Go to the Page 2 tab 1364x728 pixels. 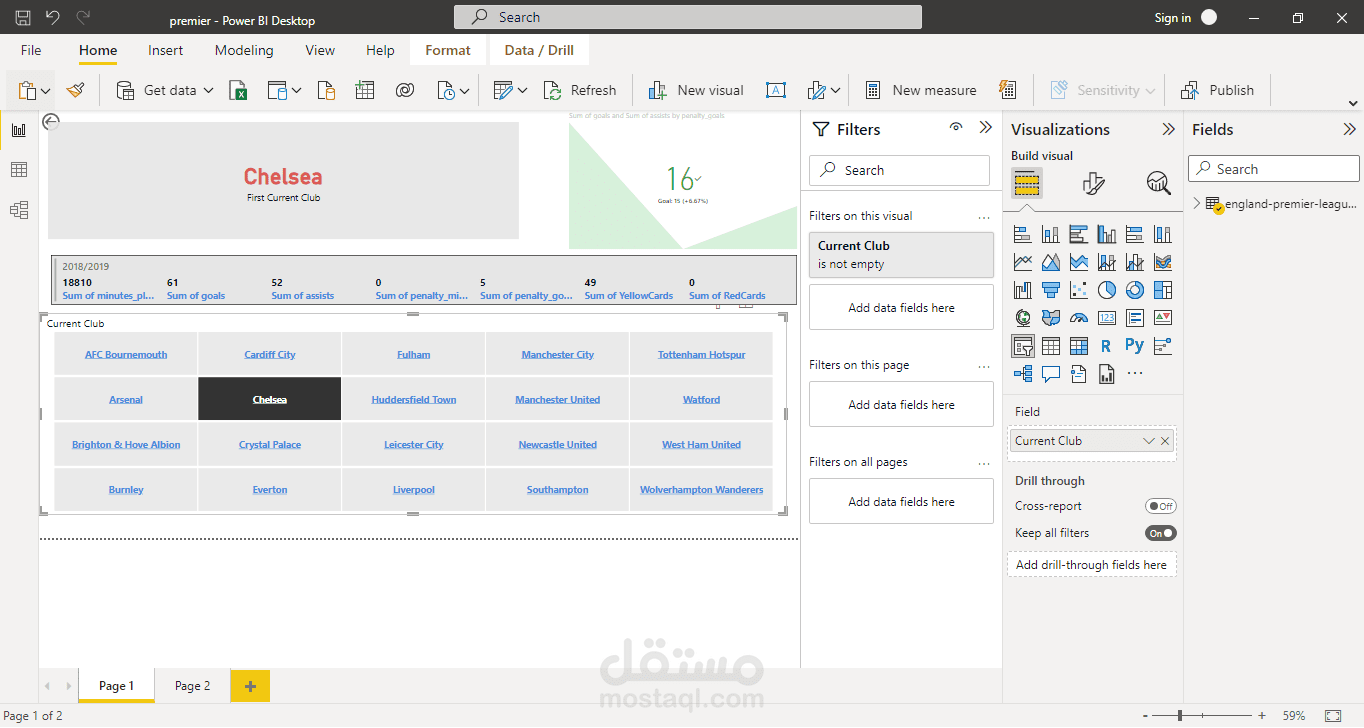193,686
